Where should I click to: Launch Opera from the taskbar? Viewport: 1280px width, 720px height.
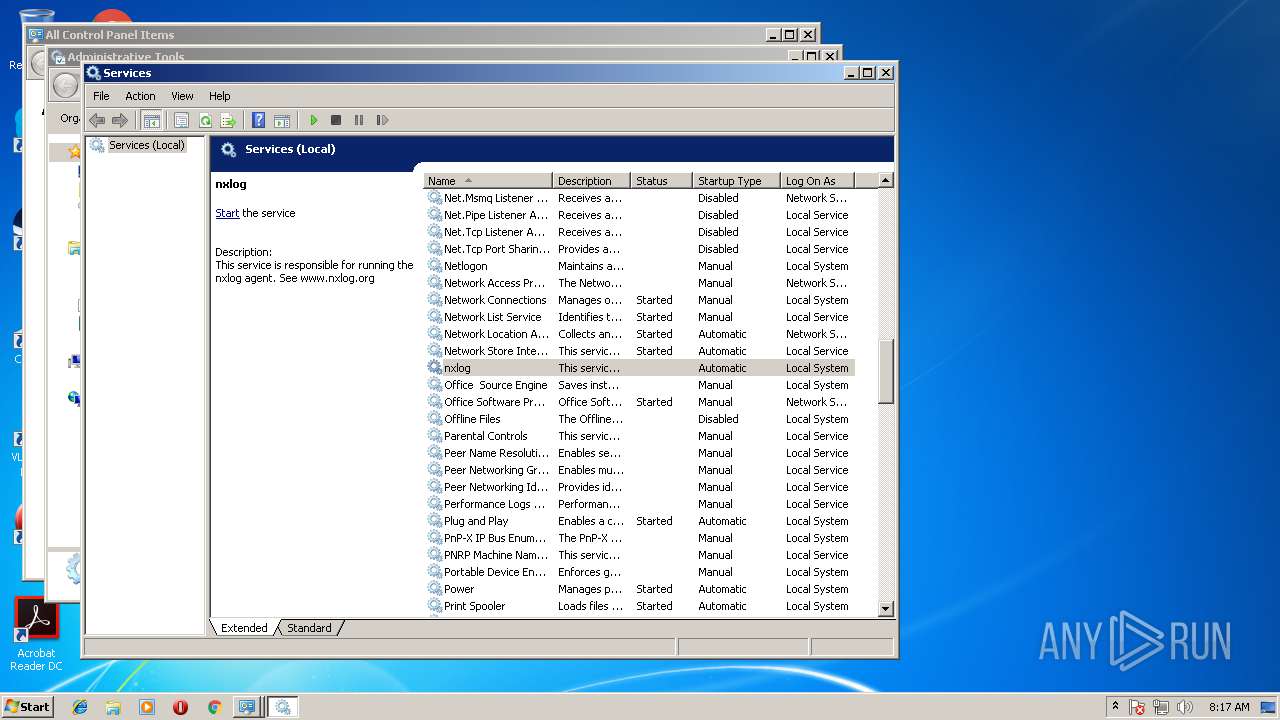tap(180, 707)
